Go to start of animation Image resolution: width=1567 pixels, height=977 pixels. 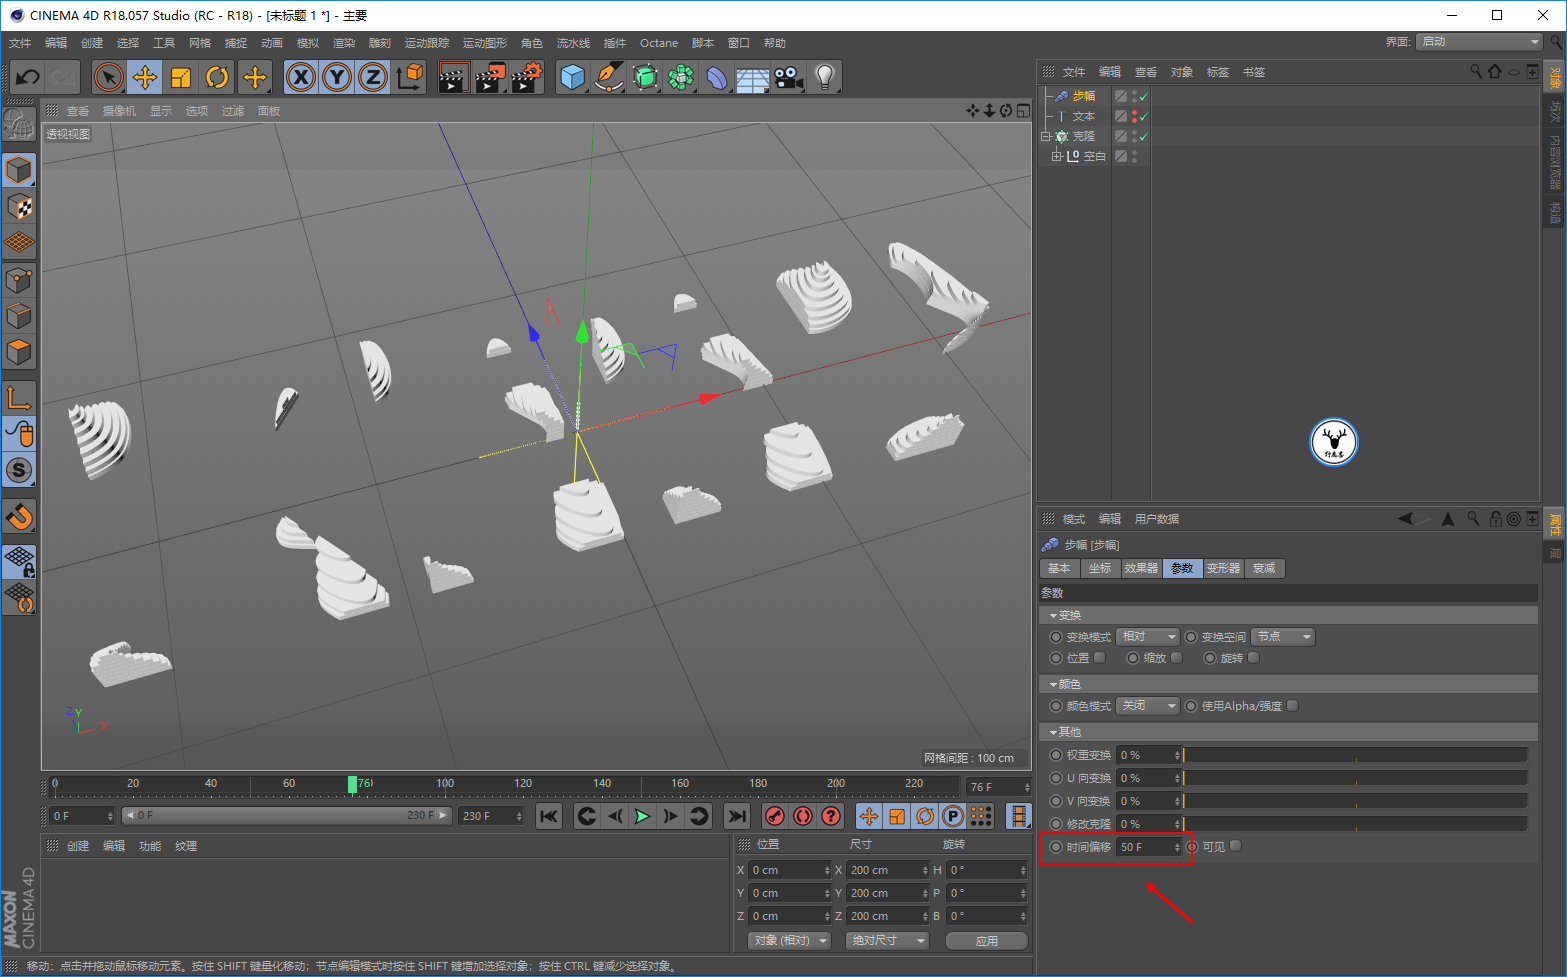coord(549,816)
